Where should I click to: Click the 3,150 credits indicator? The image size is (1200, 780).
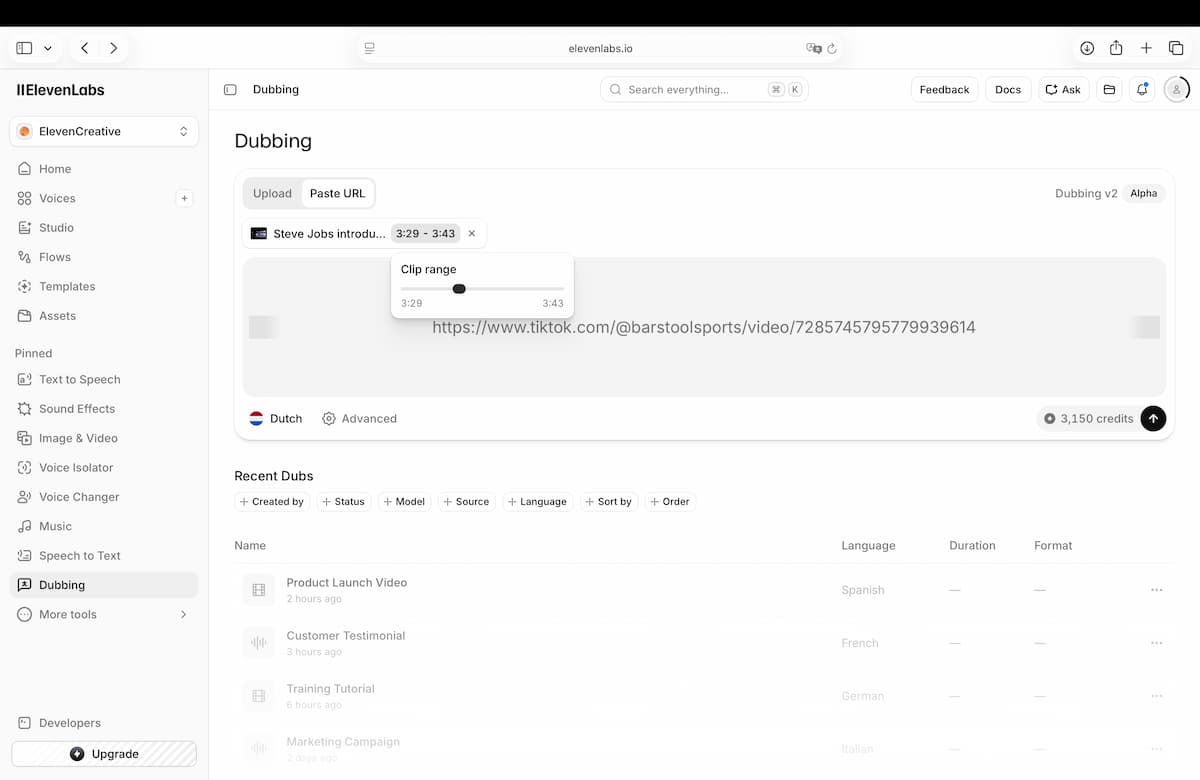click(1088, 419)
